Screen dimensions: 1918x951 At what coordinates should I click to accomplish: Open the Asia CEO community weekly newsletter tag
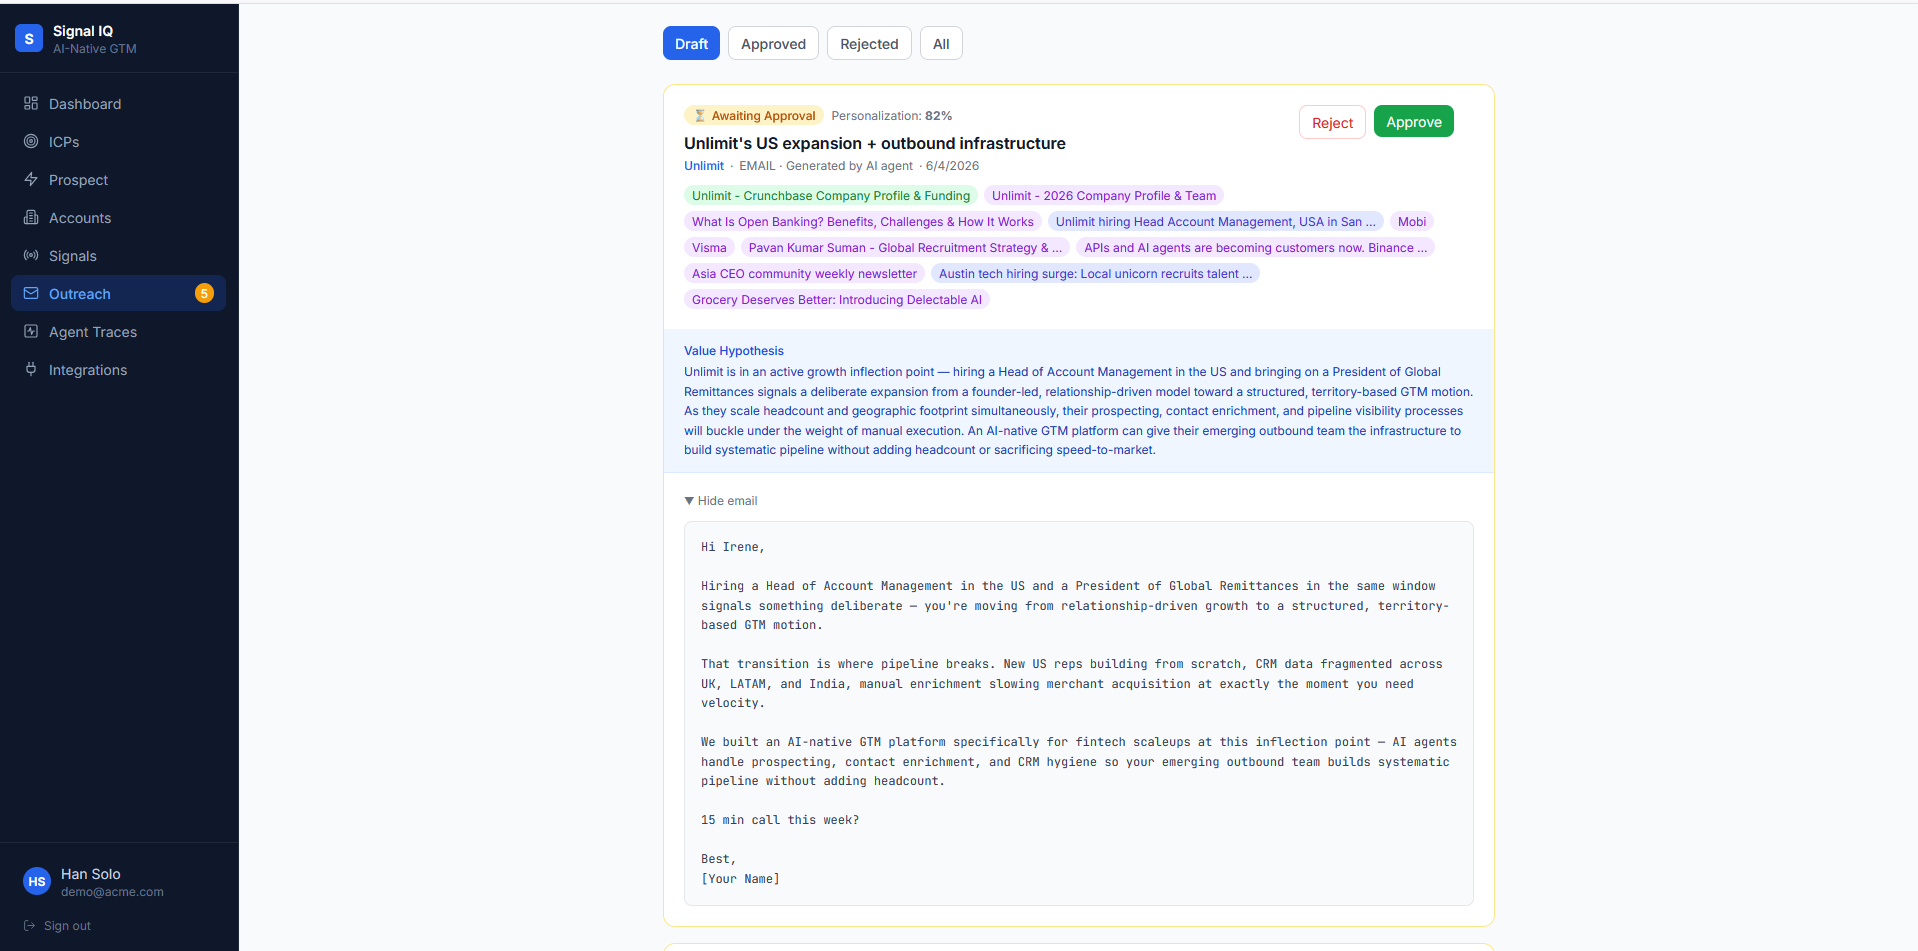(804, 274)
